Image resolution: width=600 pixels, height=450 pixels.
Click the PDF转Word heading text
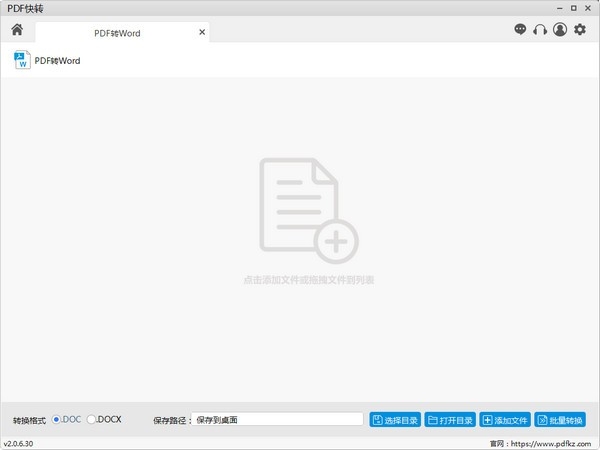coord(57,60)
